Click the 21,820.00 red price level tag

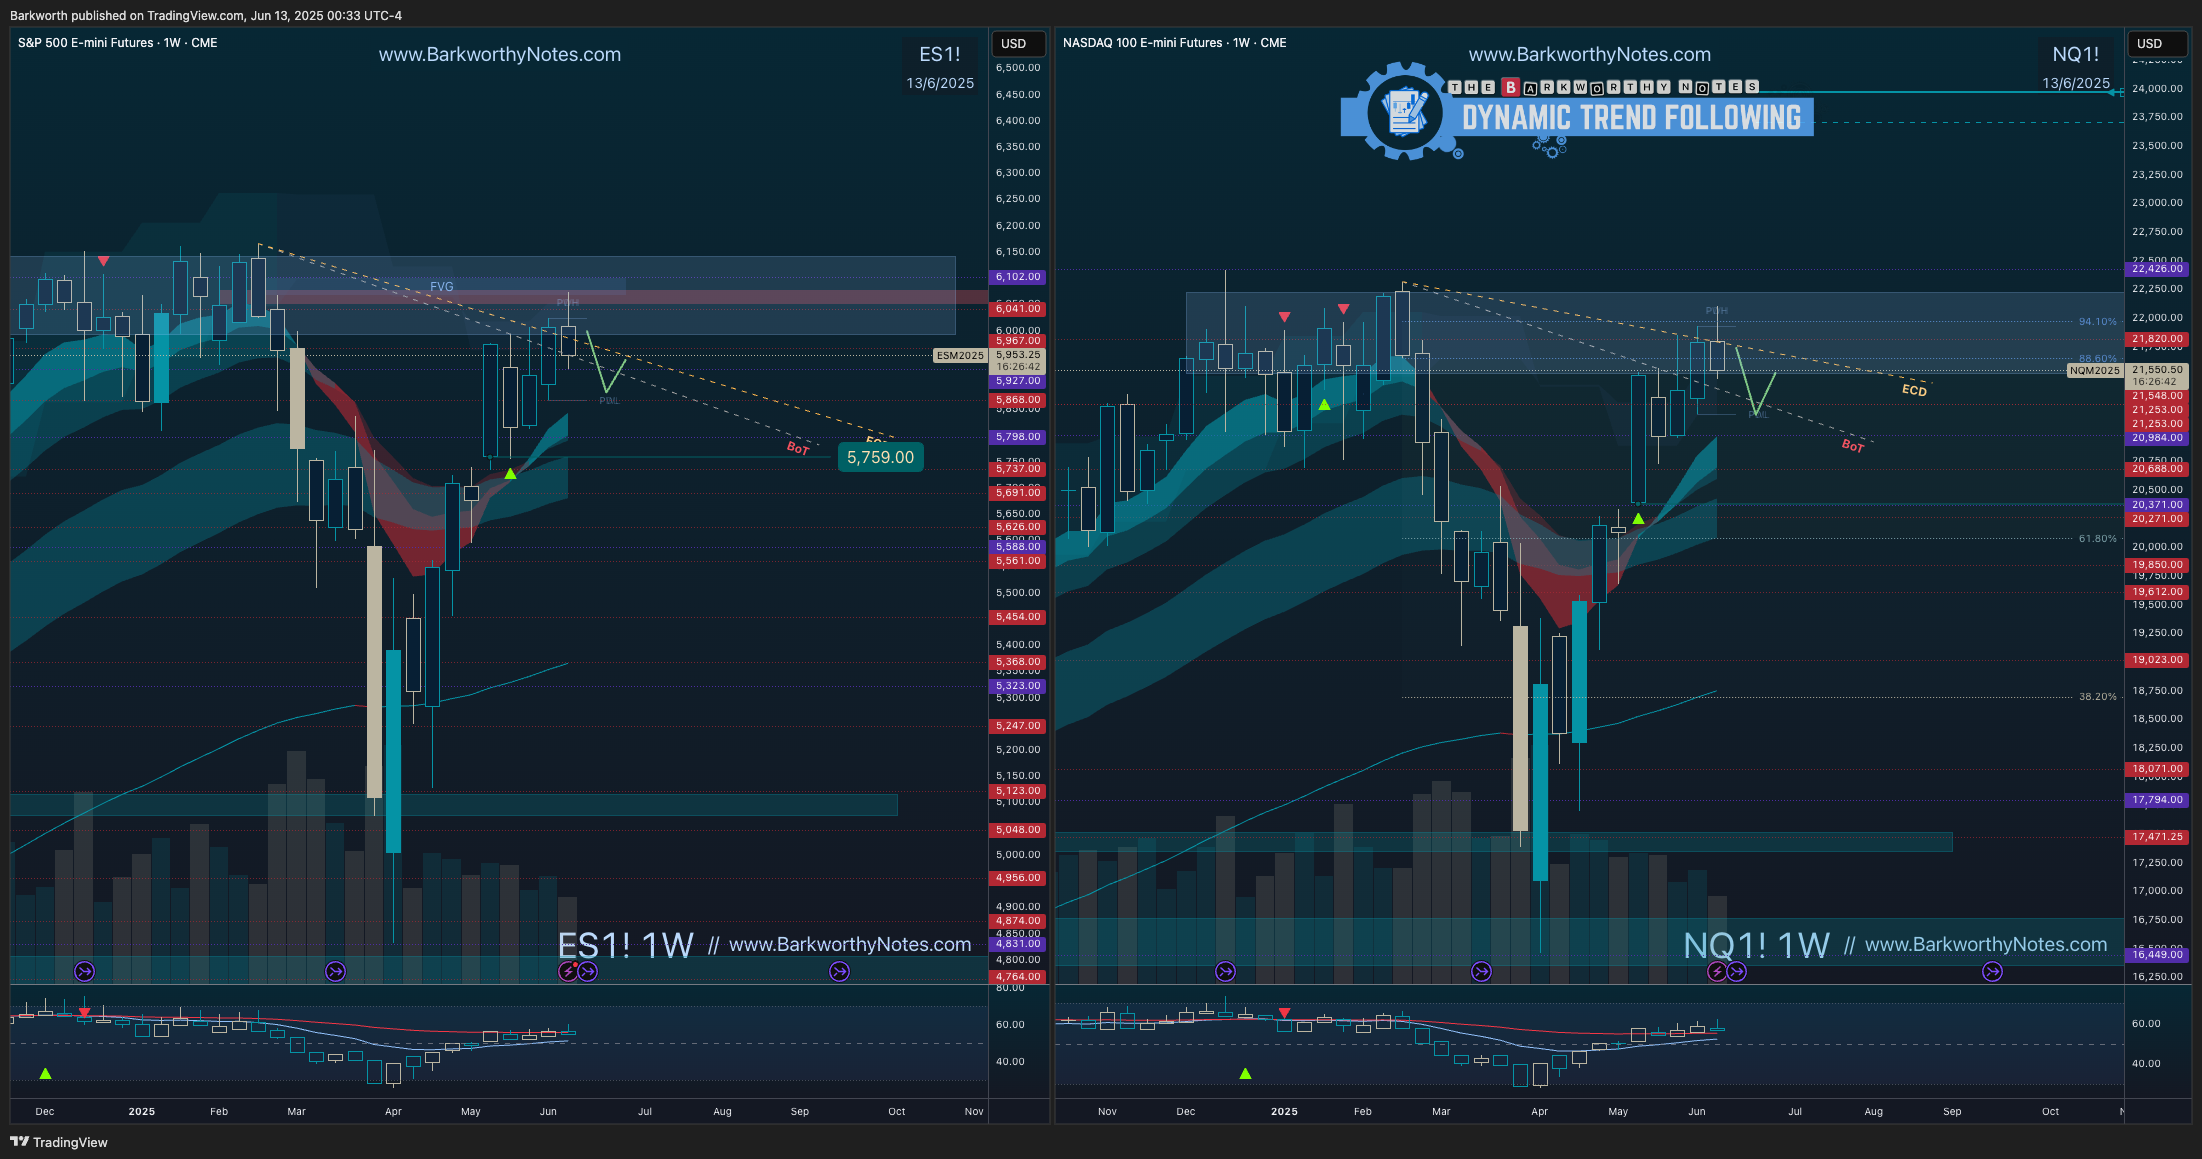pos(2157,339)
